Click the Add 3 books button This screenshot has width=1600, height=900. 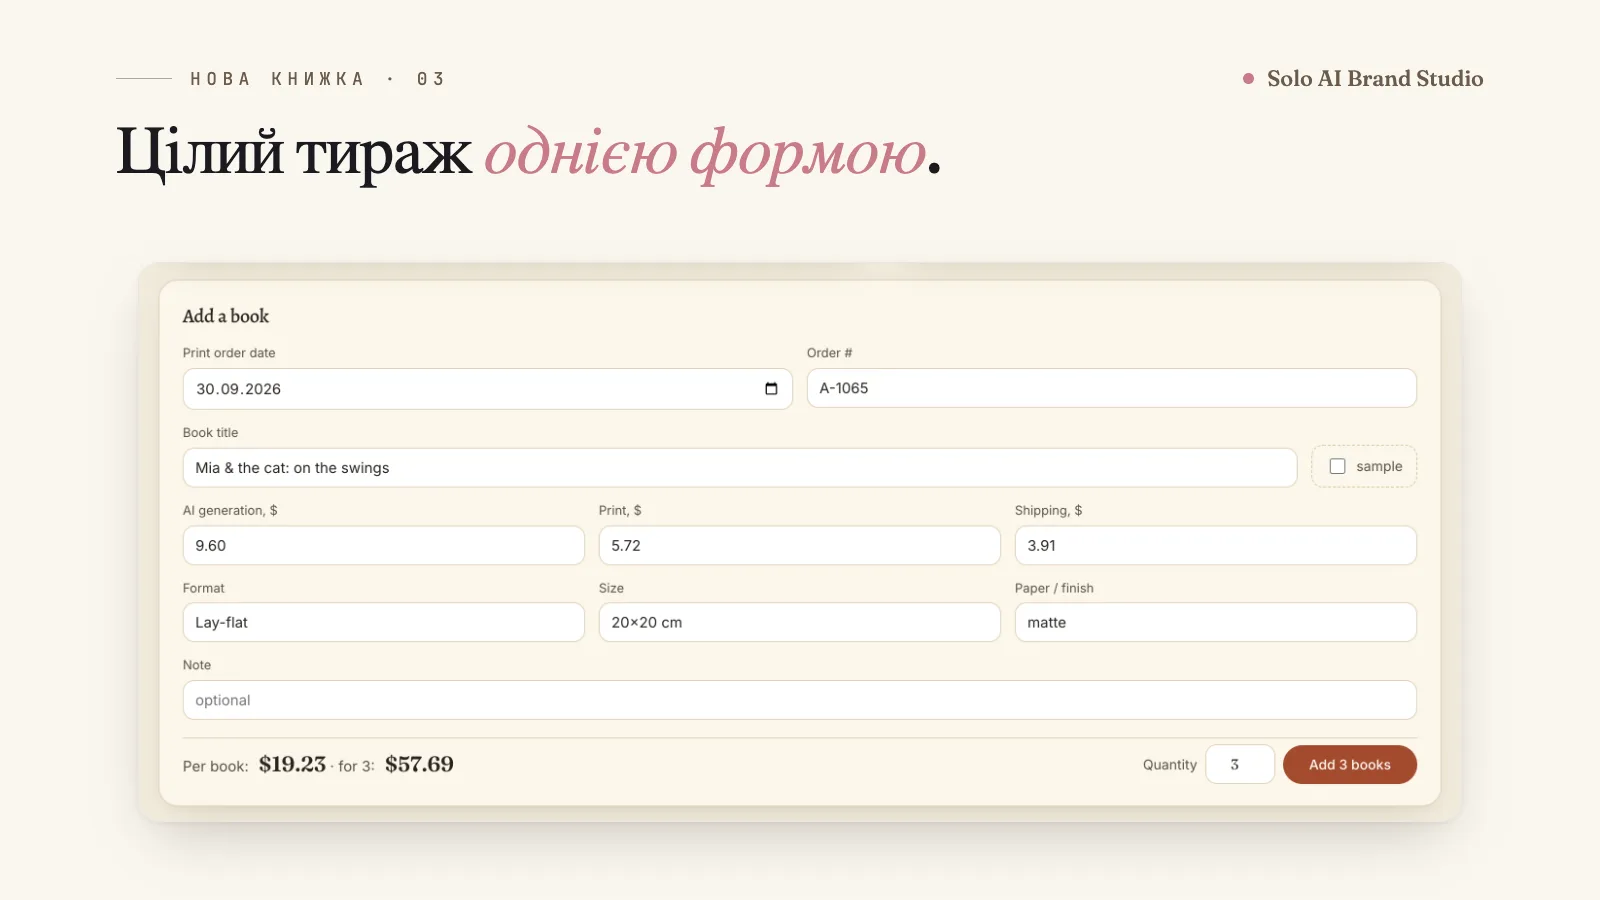click(1350, 765)
